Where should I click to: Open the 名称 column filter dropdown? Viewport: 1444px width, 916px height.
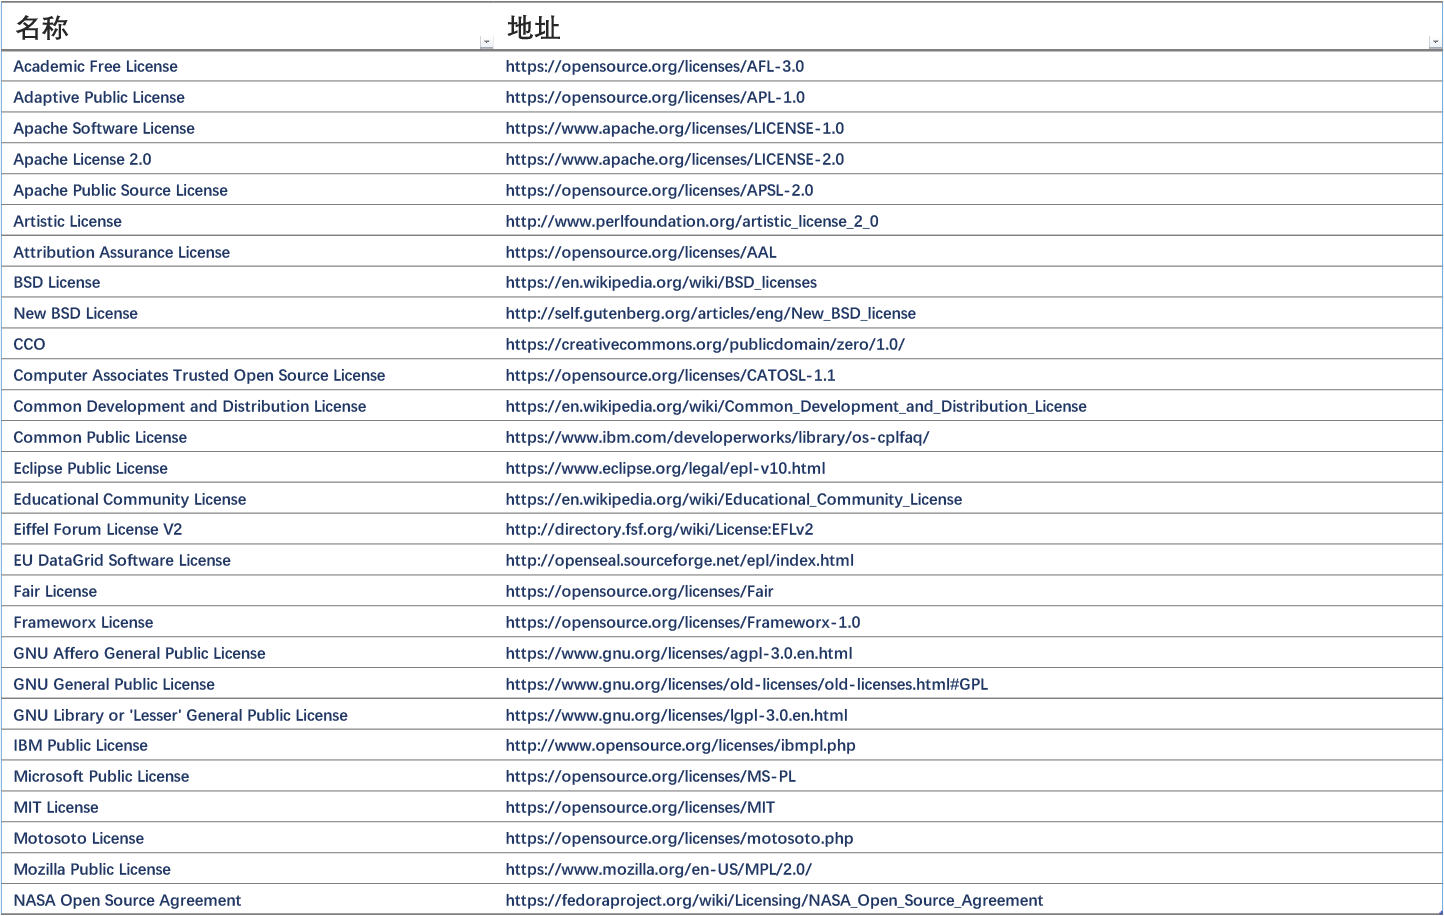(x=486, y=43)
